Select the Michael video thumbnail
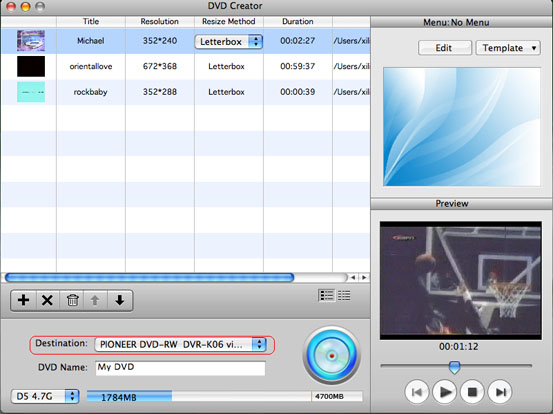This screenshot has width=553, height=414. pos(31,41)
